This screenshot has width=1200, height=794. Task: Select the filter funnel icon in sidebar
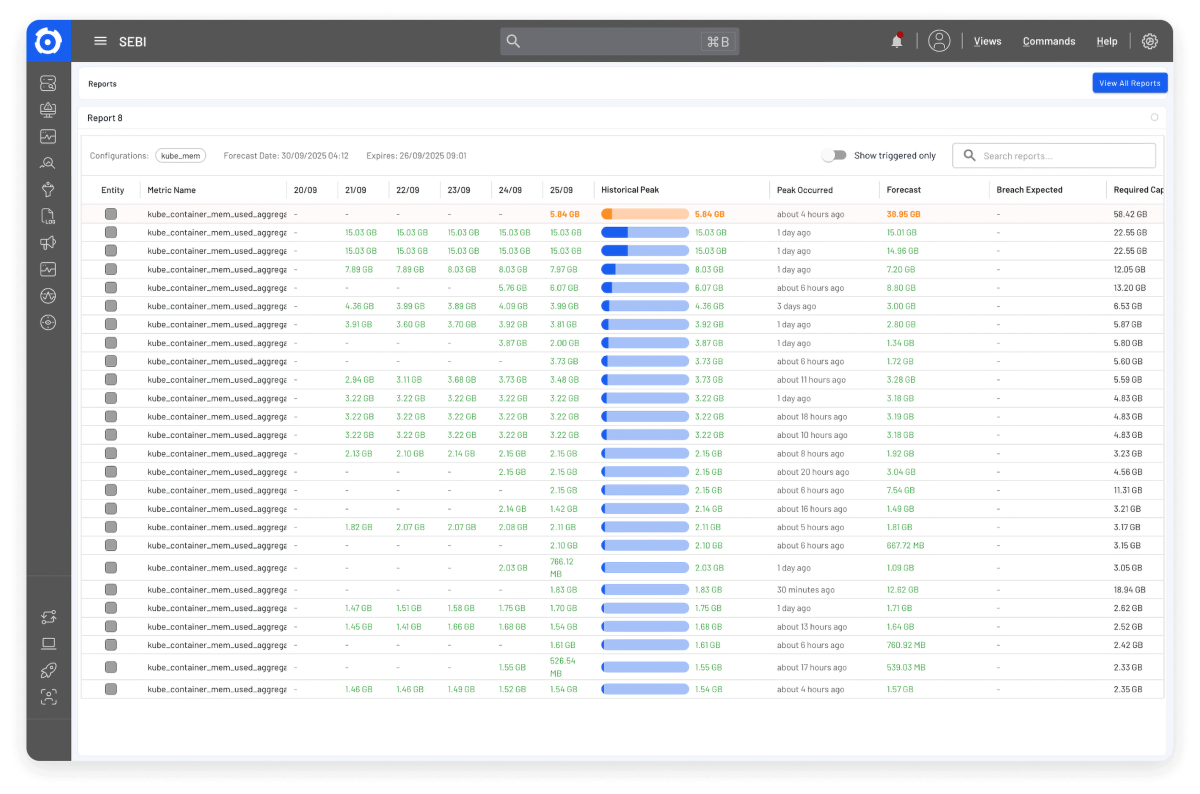[x=48, y=189]
